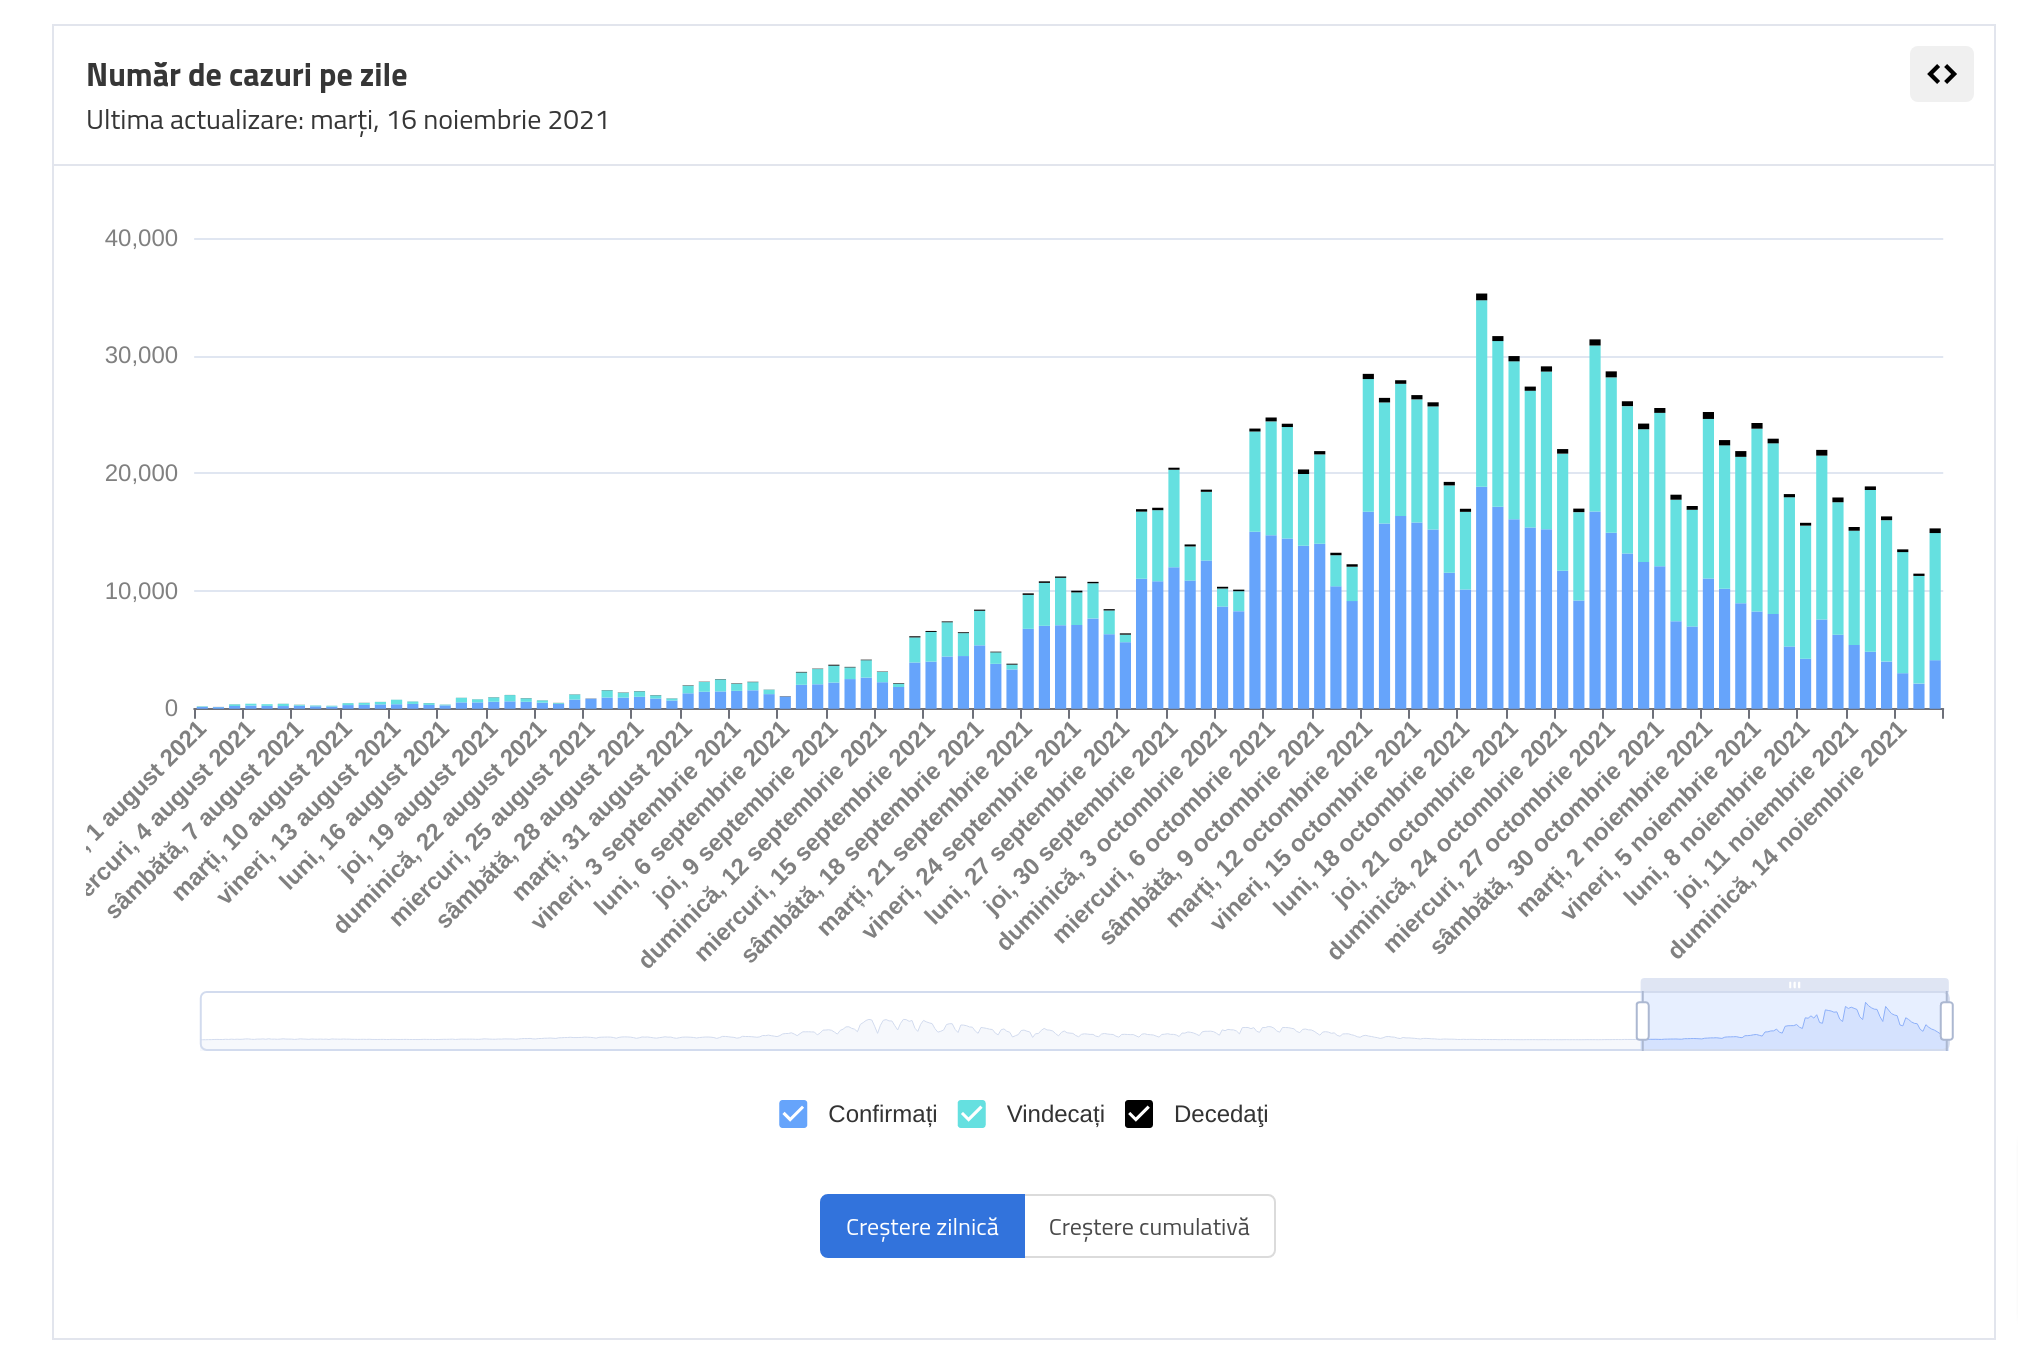
Task: Click the 40,000 y-axis label
Action: click(x=141, y=238)
